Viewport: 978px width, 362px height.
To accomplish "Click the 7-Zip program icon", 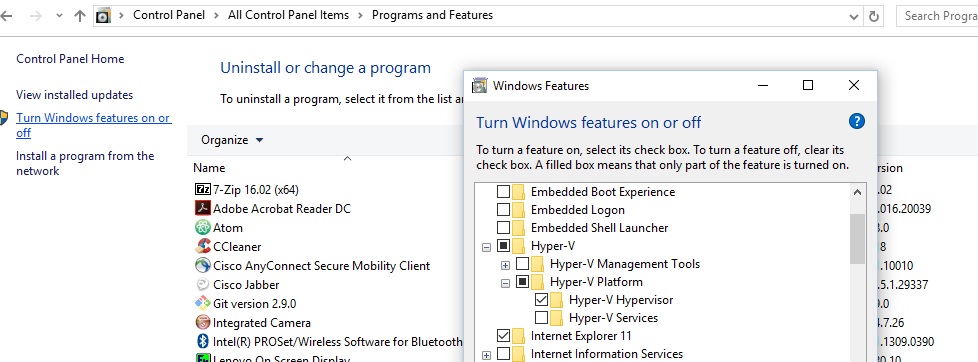I will pos(203,189).
